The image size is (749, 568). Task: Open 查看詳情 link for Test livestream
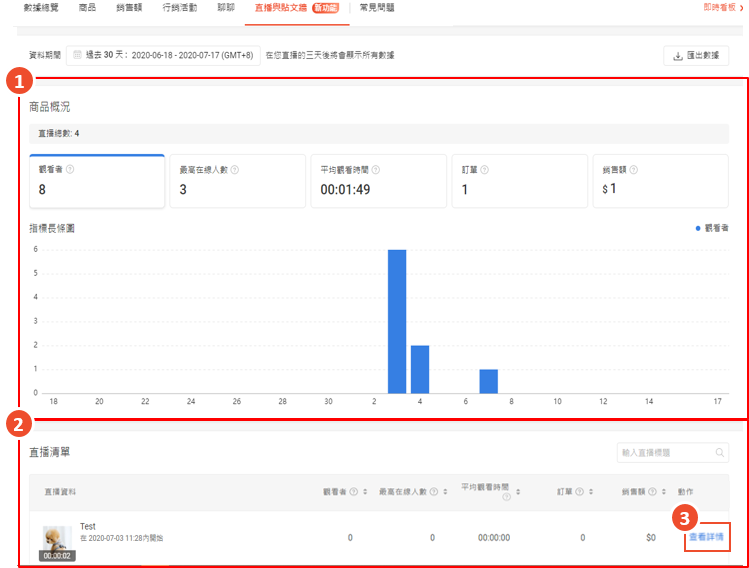coord(706,537)
